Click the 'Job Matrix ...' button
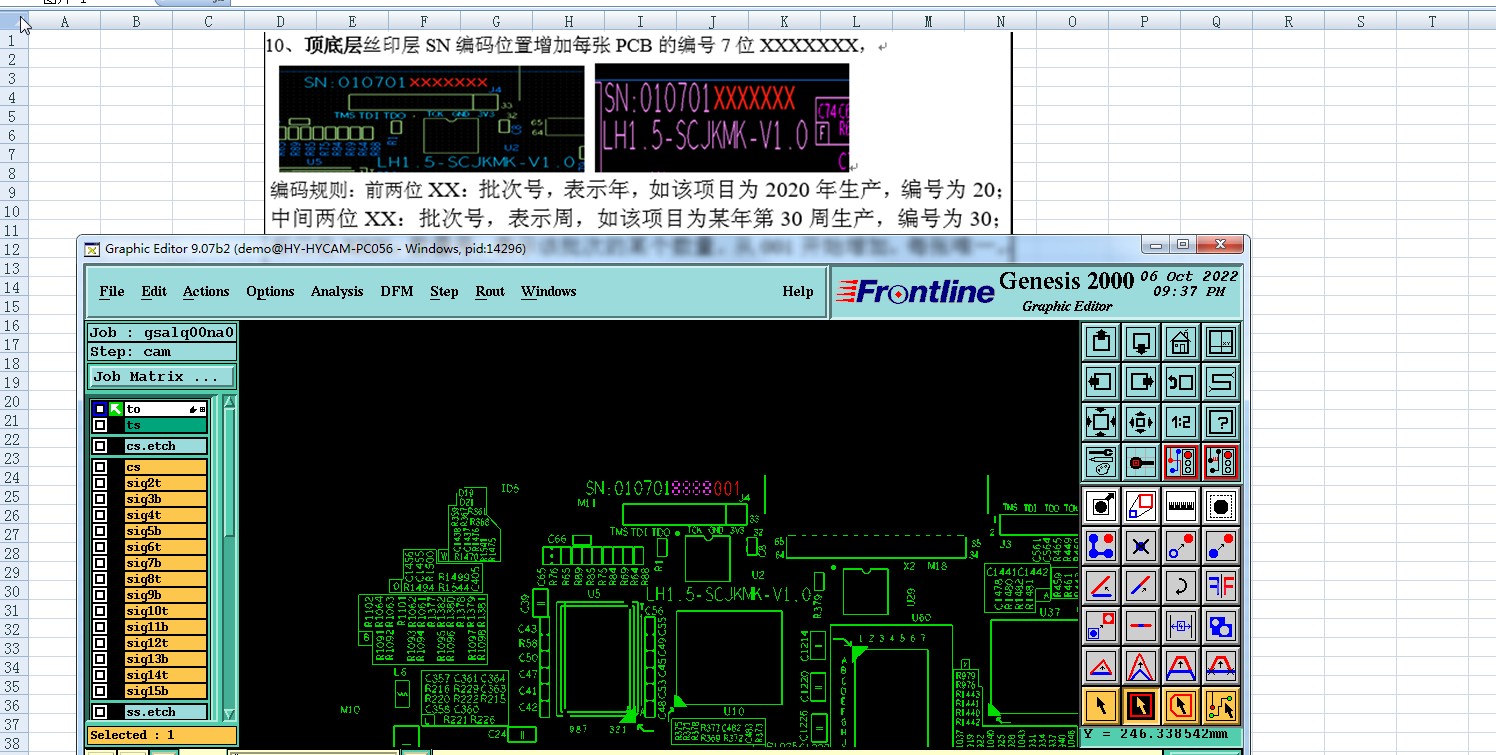 click(x=162, y=377)
